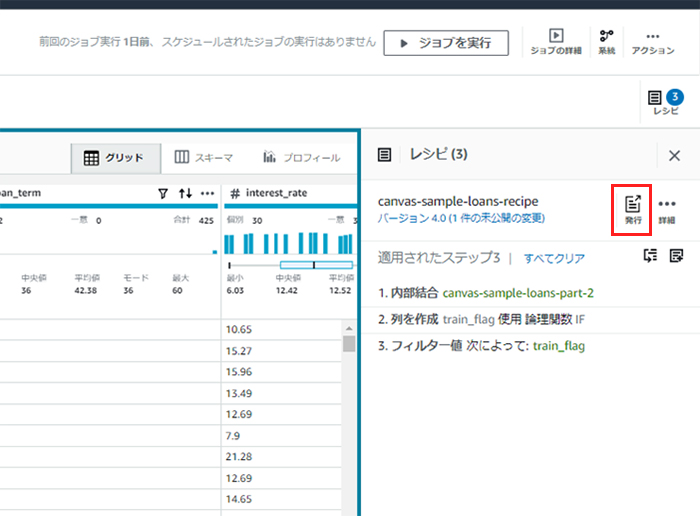The height and width of the screenshot is (516, 700).
Task: Open ジョブの詳細 job details icon
Action: pyautogui.click(x=556, y=42)
